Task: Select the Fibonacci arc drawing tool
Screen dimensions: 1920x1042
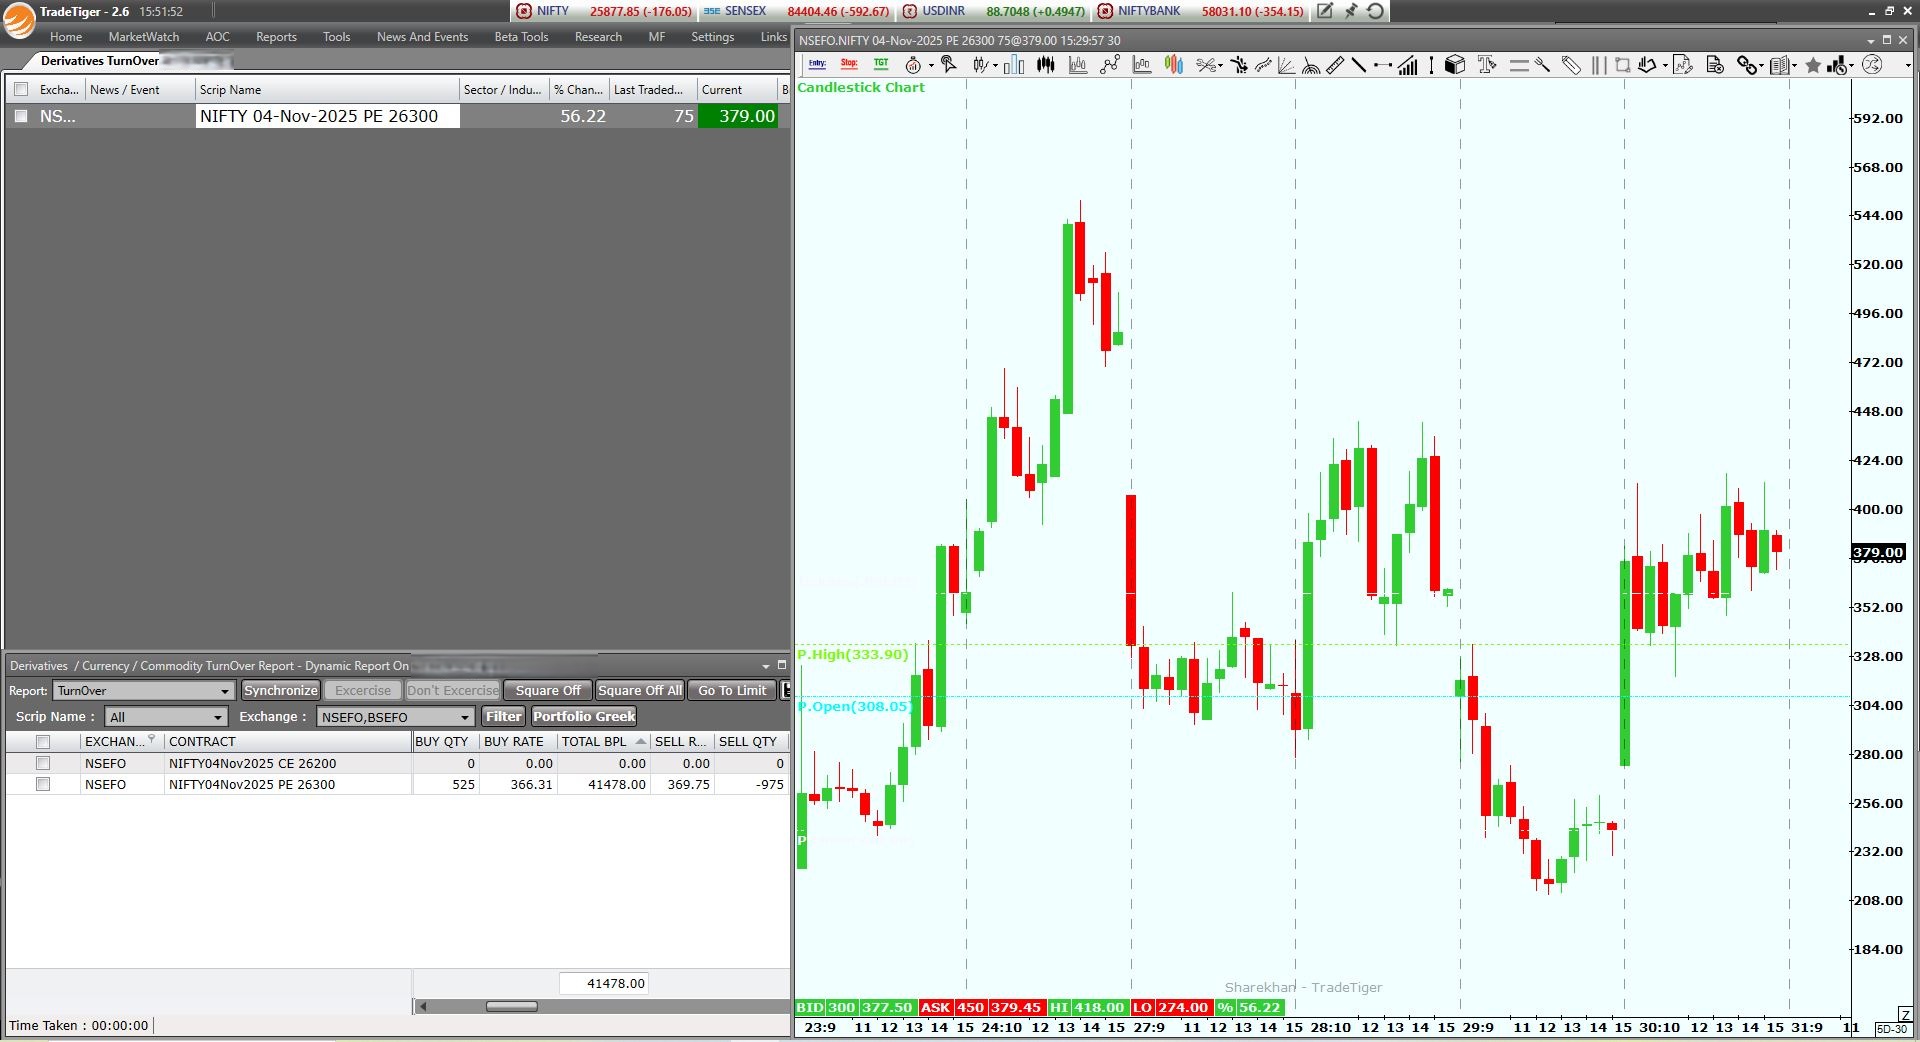Action: click(1310, 65)
